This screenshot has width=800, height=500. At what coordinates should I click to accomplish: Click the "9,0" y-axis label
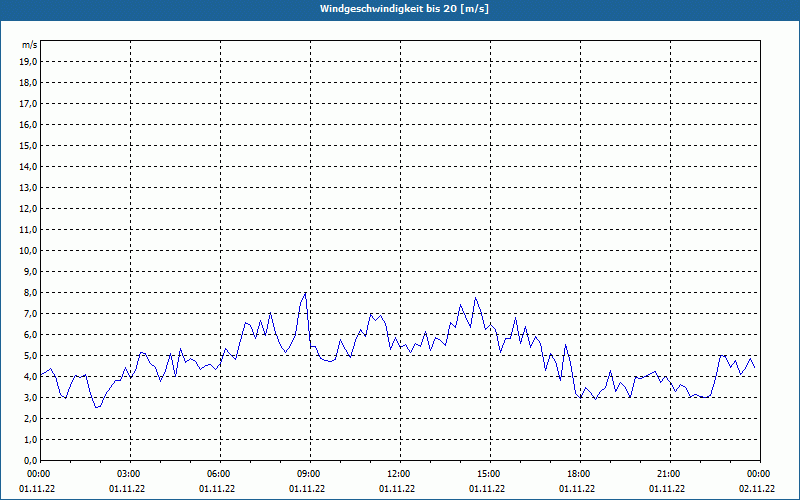[x=31, y=271]
